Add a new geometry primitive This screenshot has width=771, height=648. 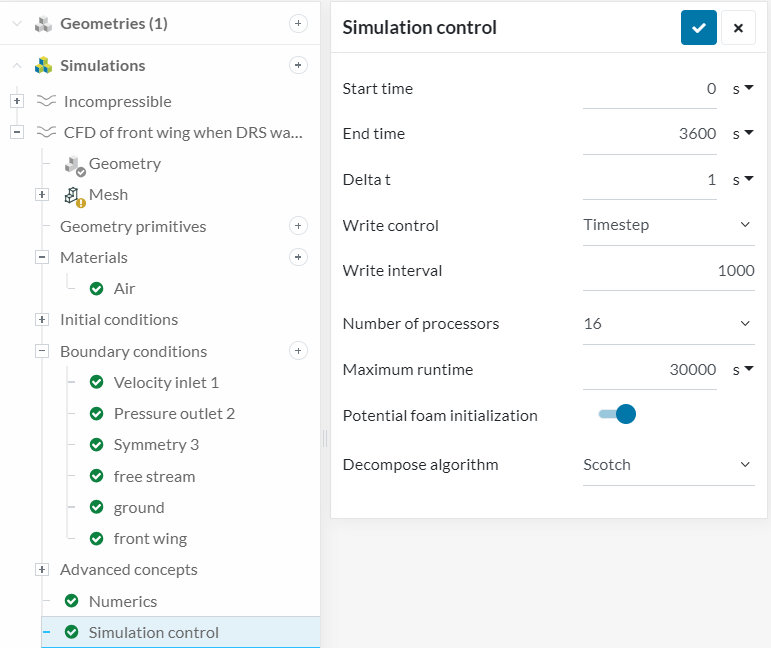(298, 226)
